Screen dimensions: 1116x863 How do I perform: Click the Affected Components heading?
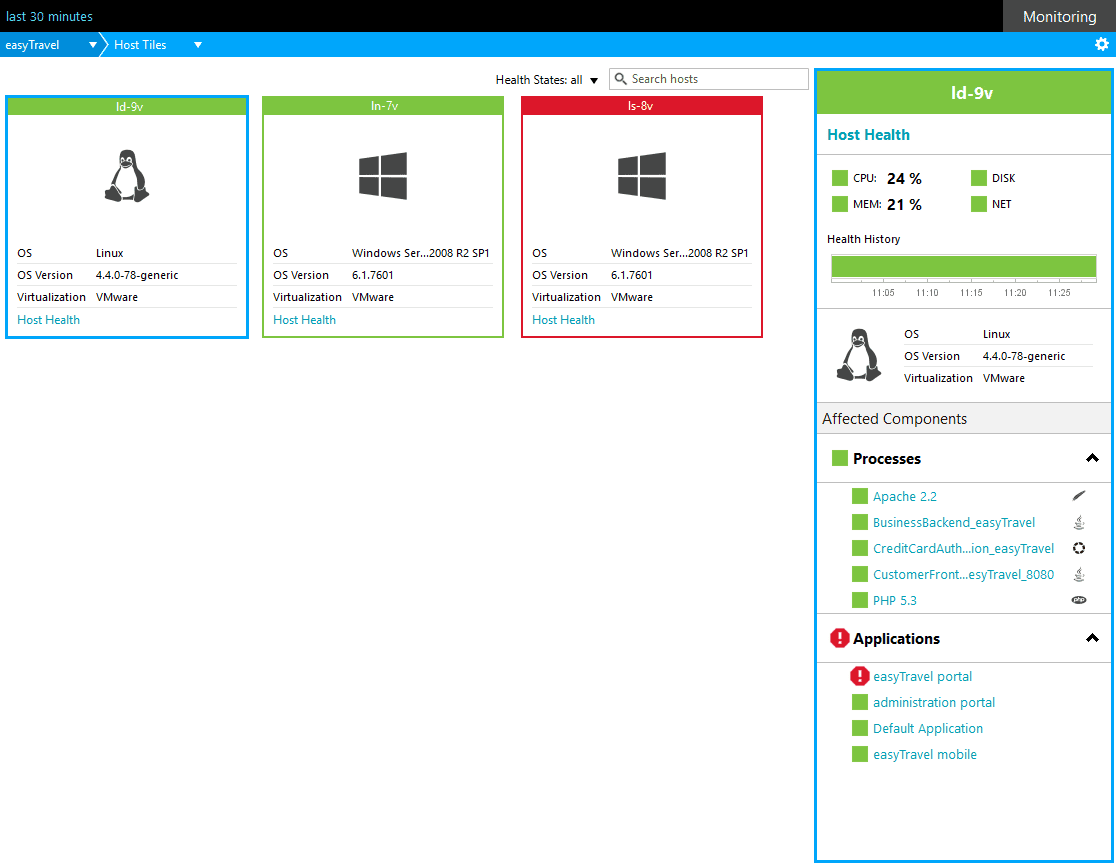tap(894, 418)
